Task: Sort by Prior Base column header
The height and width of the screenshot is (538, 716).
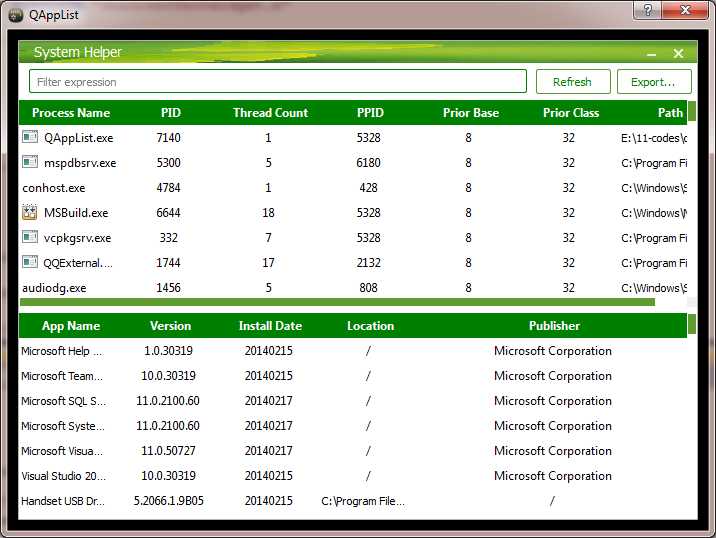Action: pos(471,113)
